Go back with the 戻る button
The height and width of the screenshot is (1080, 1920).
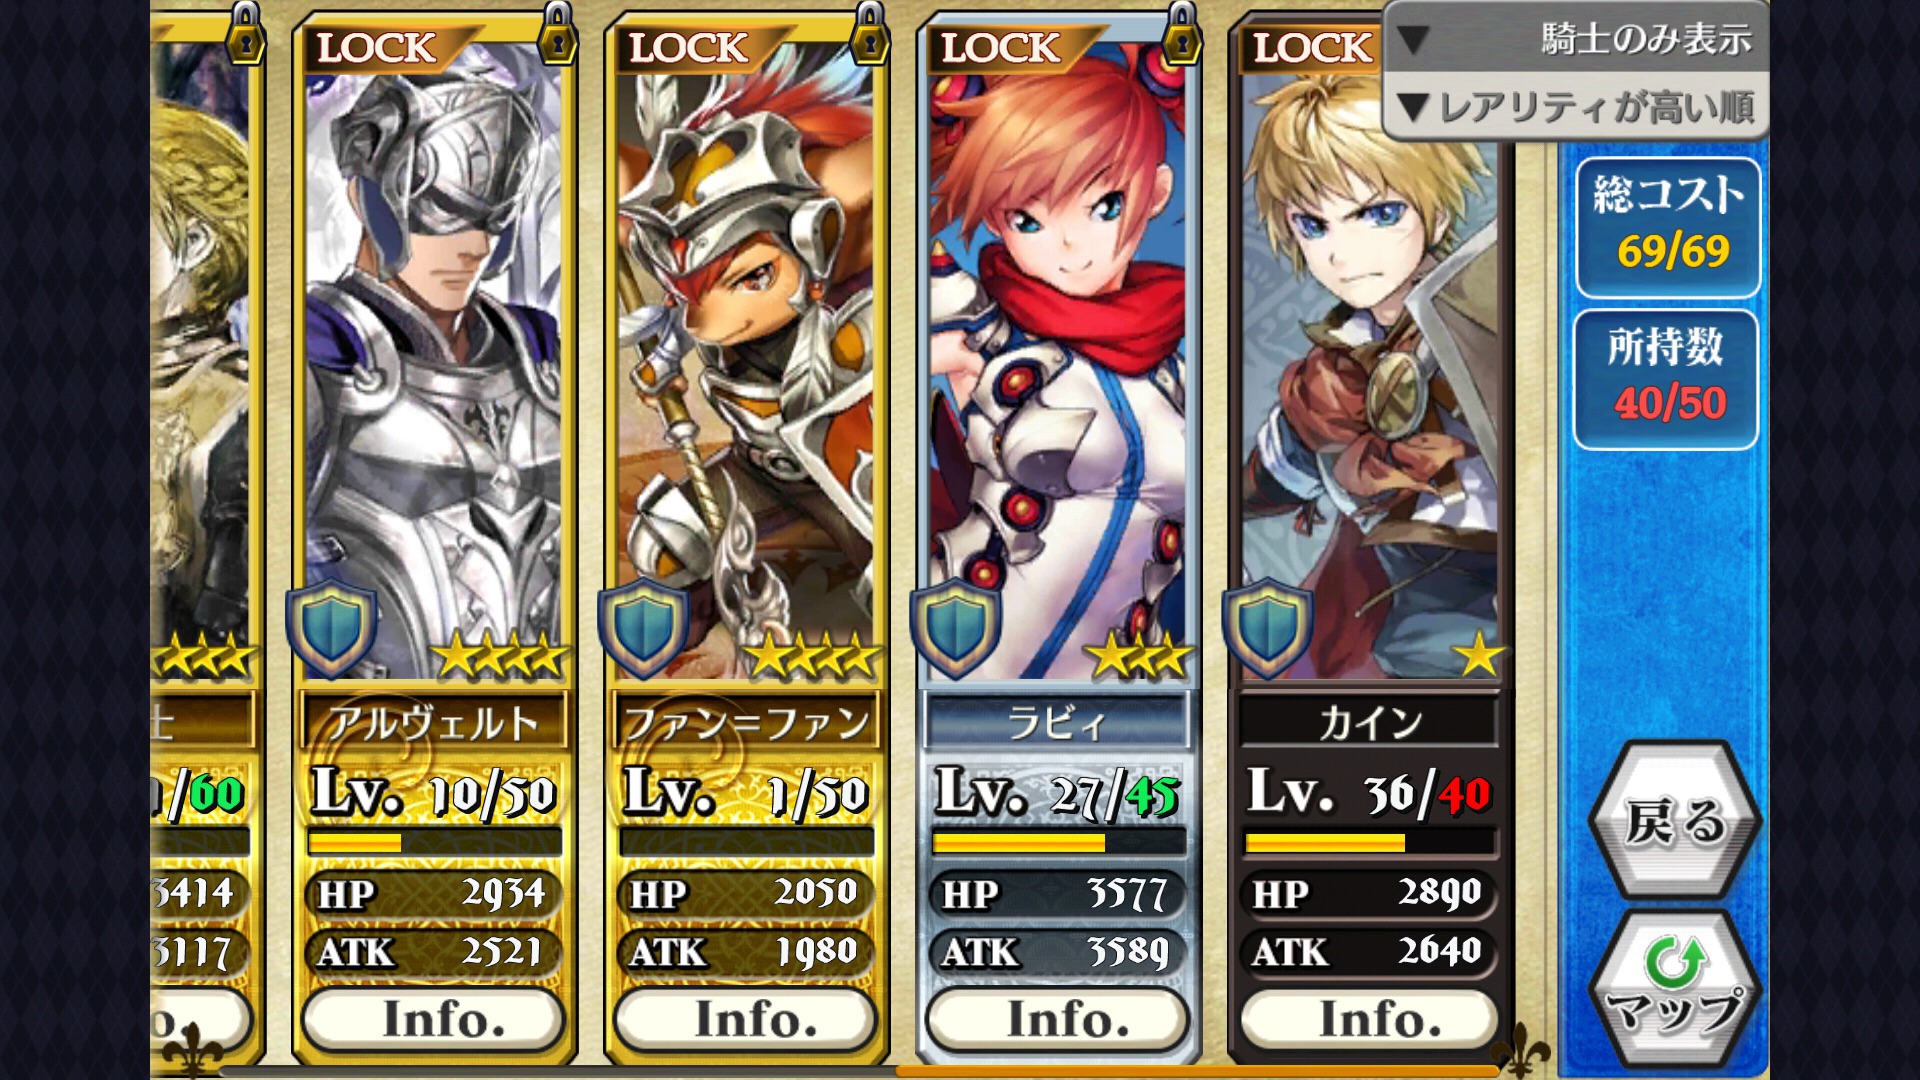[1675, 820]
